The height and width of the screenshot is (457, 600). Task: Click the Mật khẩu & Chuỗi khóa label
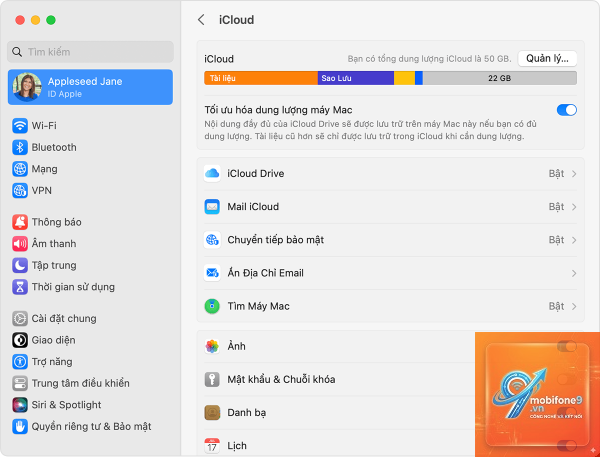click(x=281, y=379)
